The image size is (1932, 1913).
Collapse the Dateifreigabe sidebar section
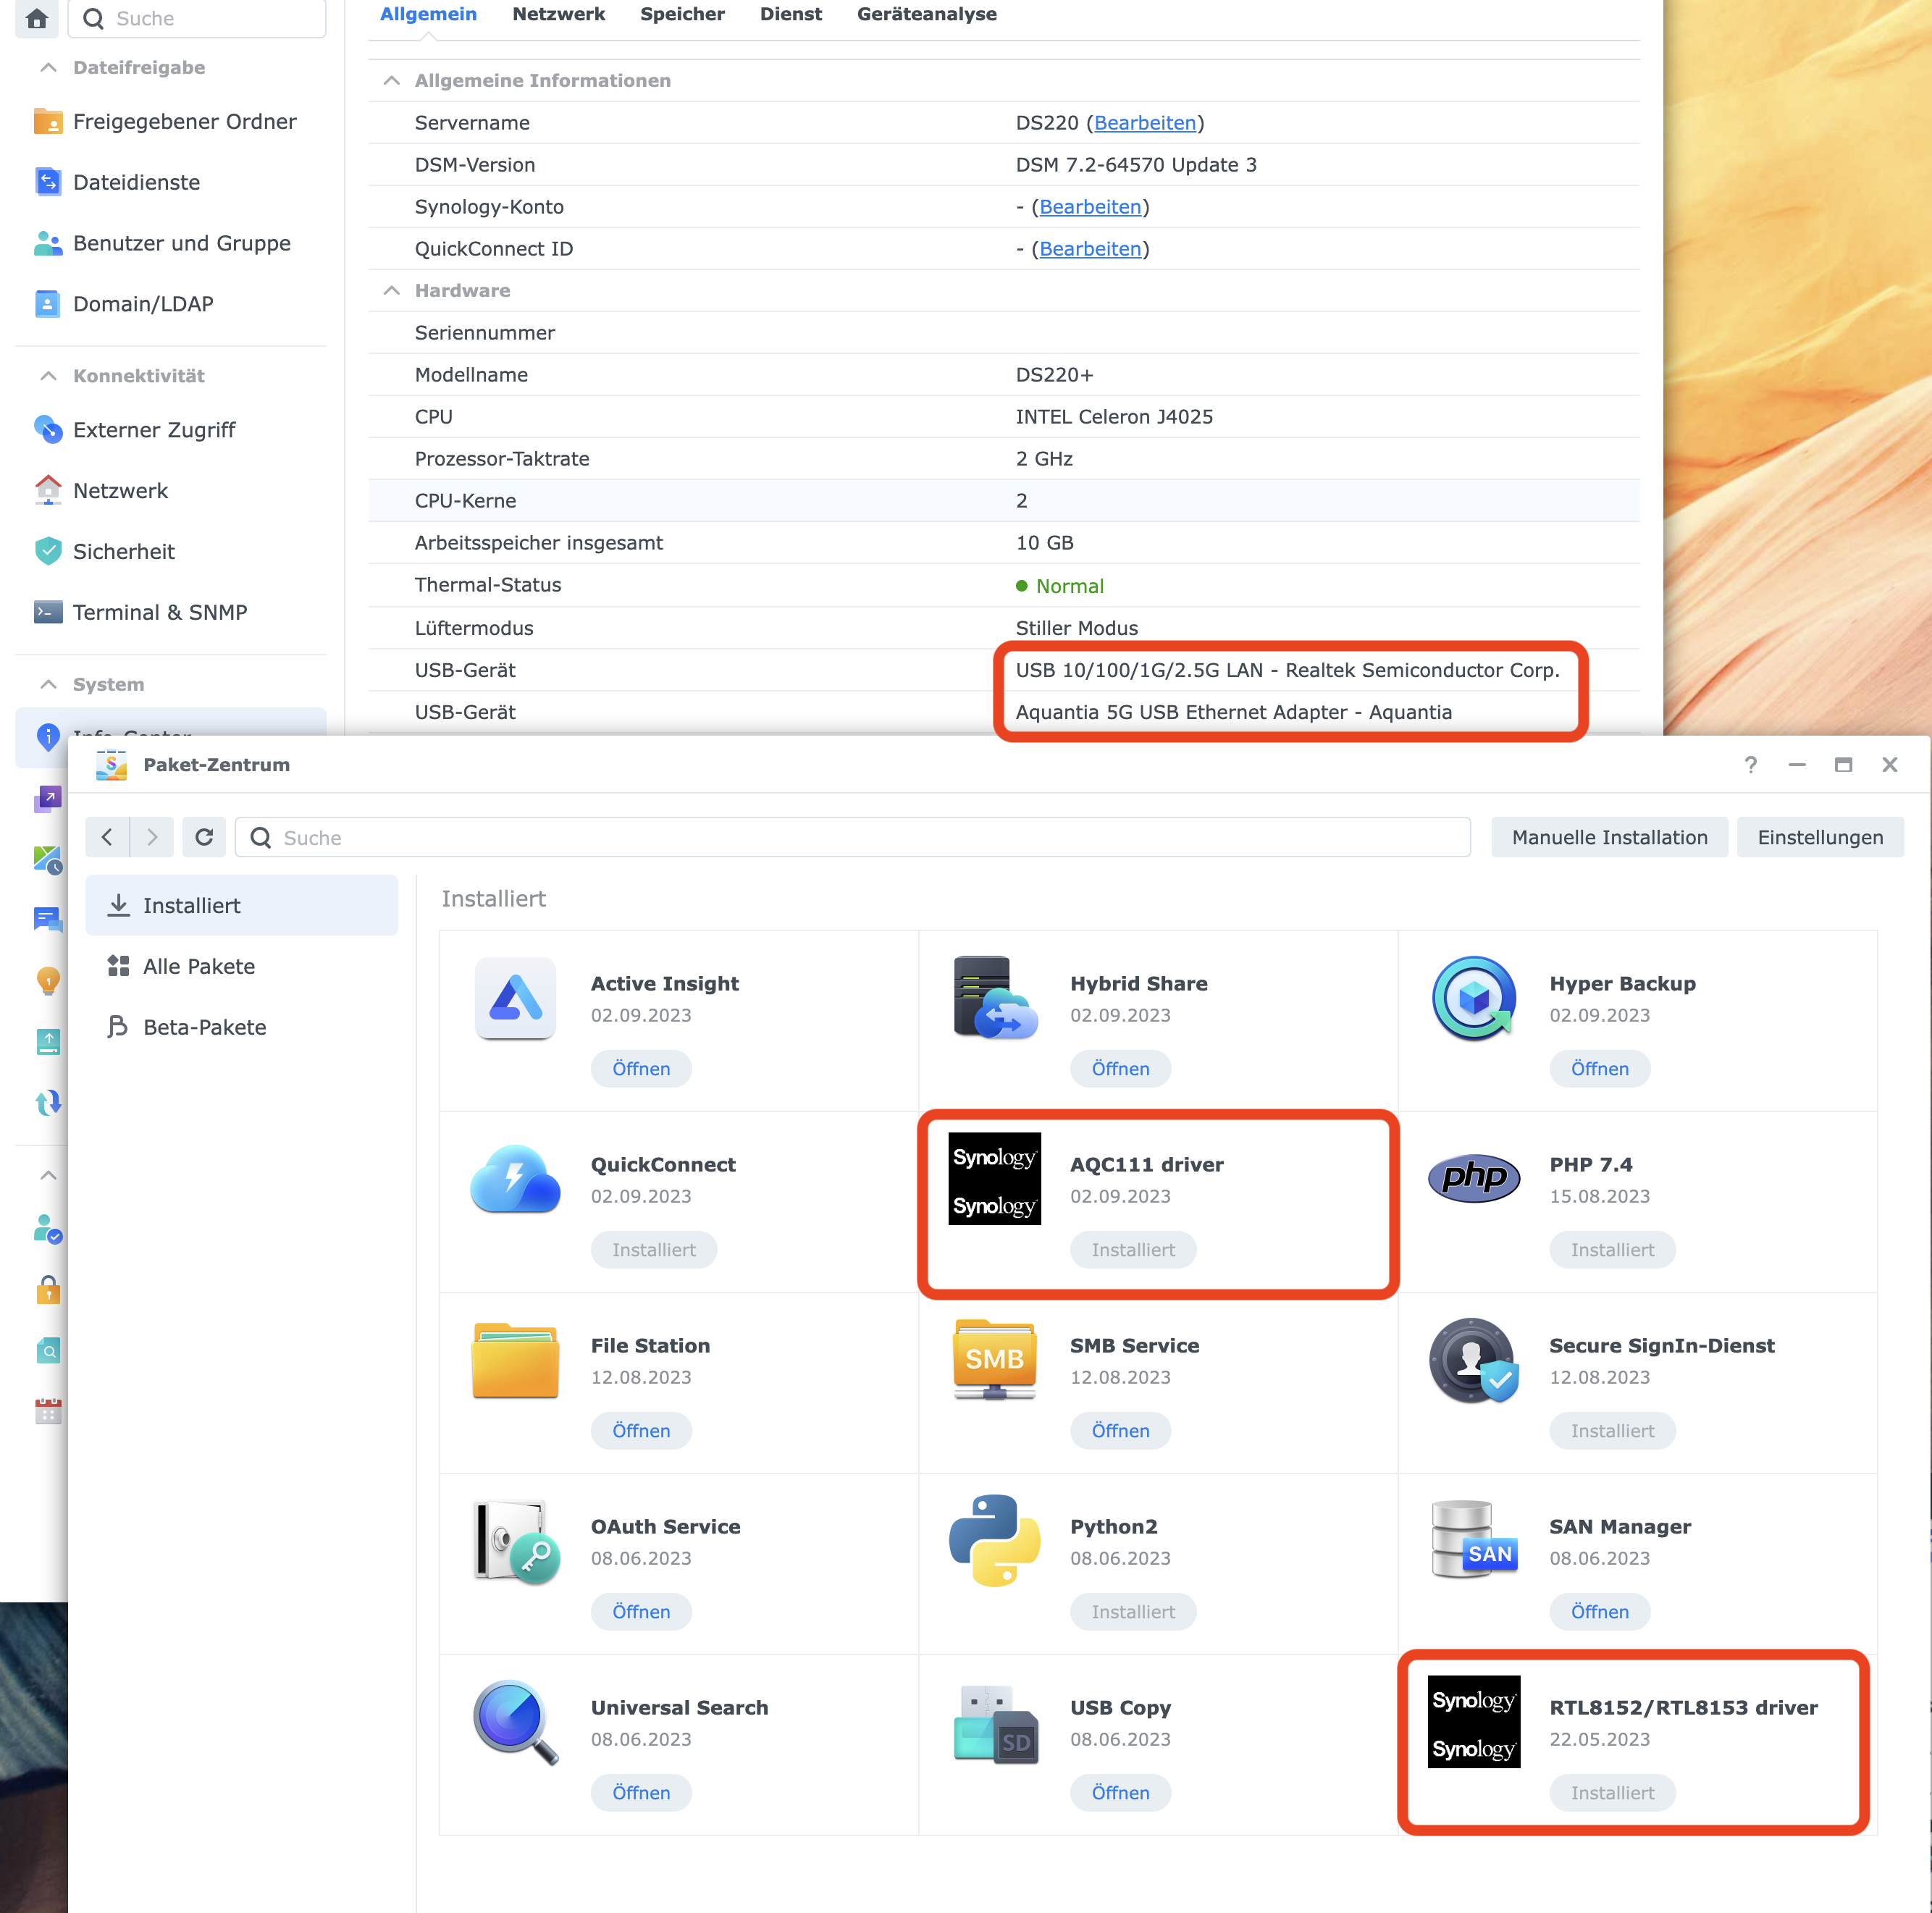click(48, 67)
